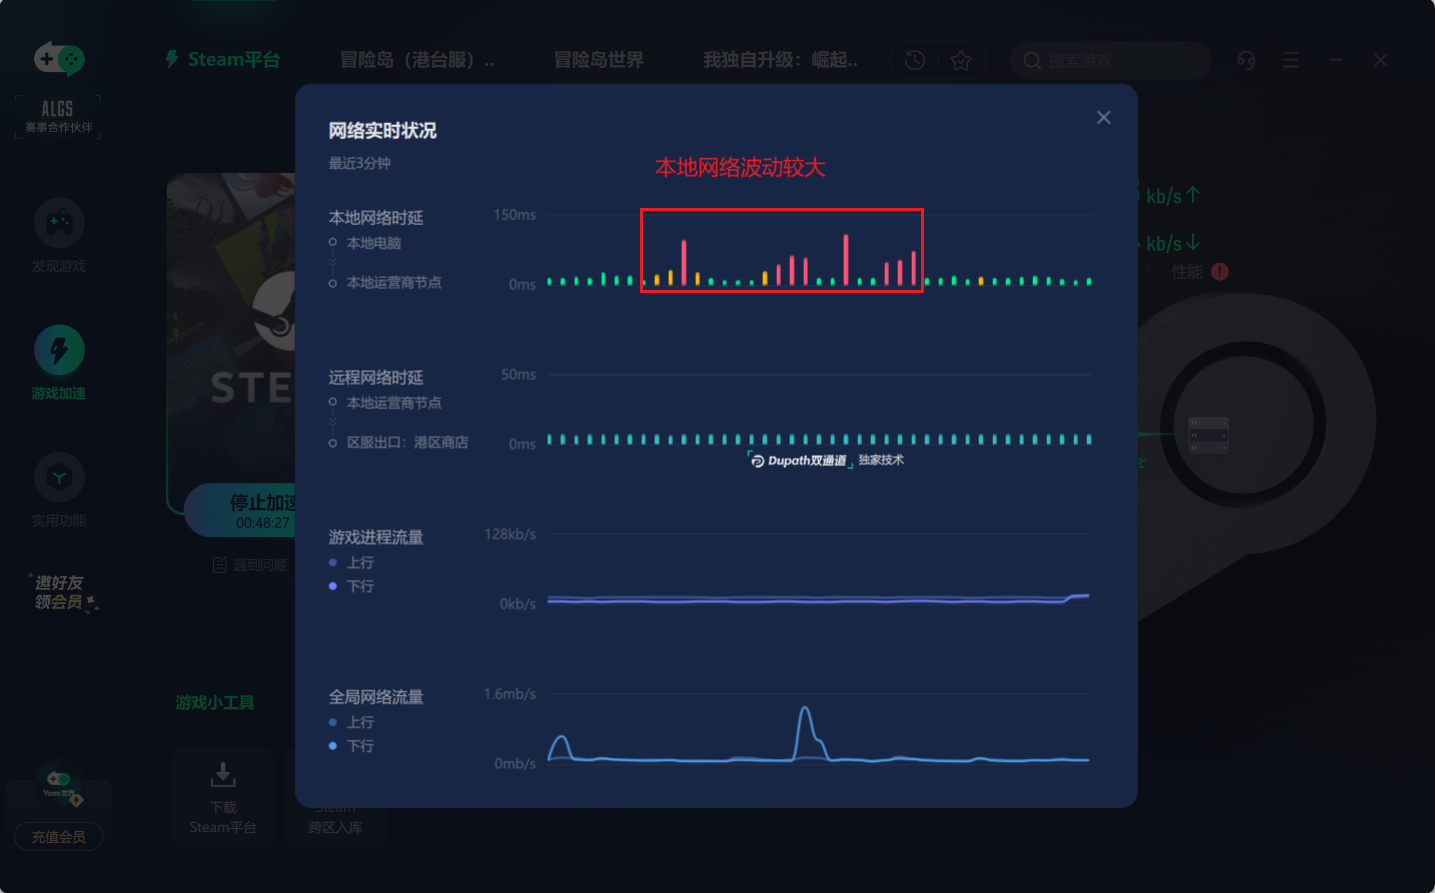Viewport: 1435px width, 893px height.
Task: Click the 下载 Steam平台 tool tile
Action: pyautogui.click(x=223, y=799)
